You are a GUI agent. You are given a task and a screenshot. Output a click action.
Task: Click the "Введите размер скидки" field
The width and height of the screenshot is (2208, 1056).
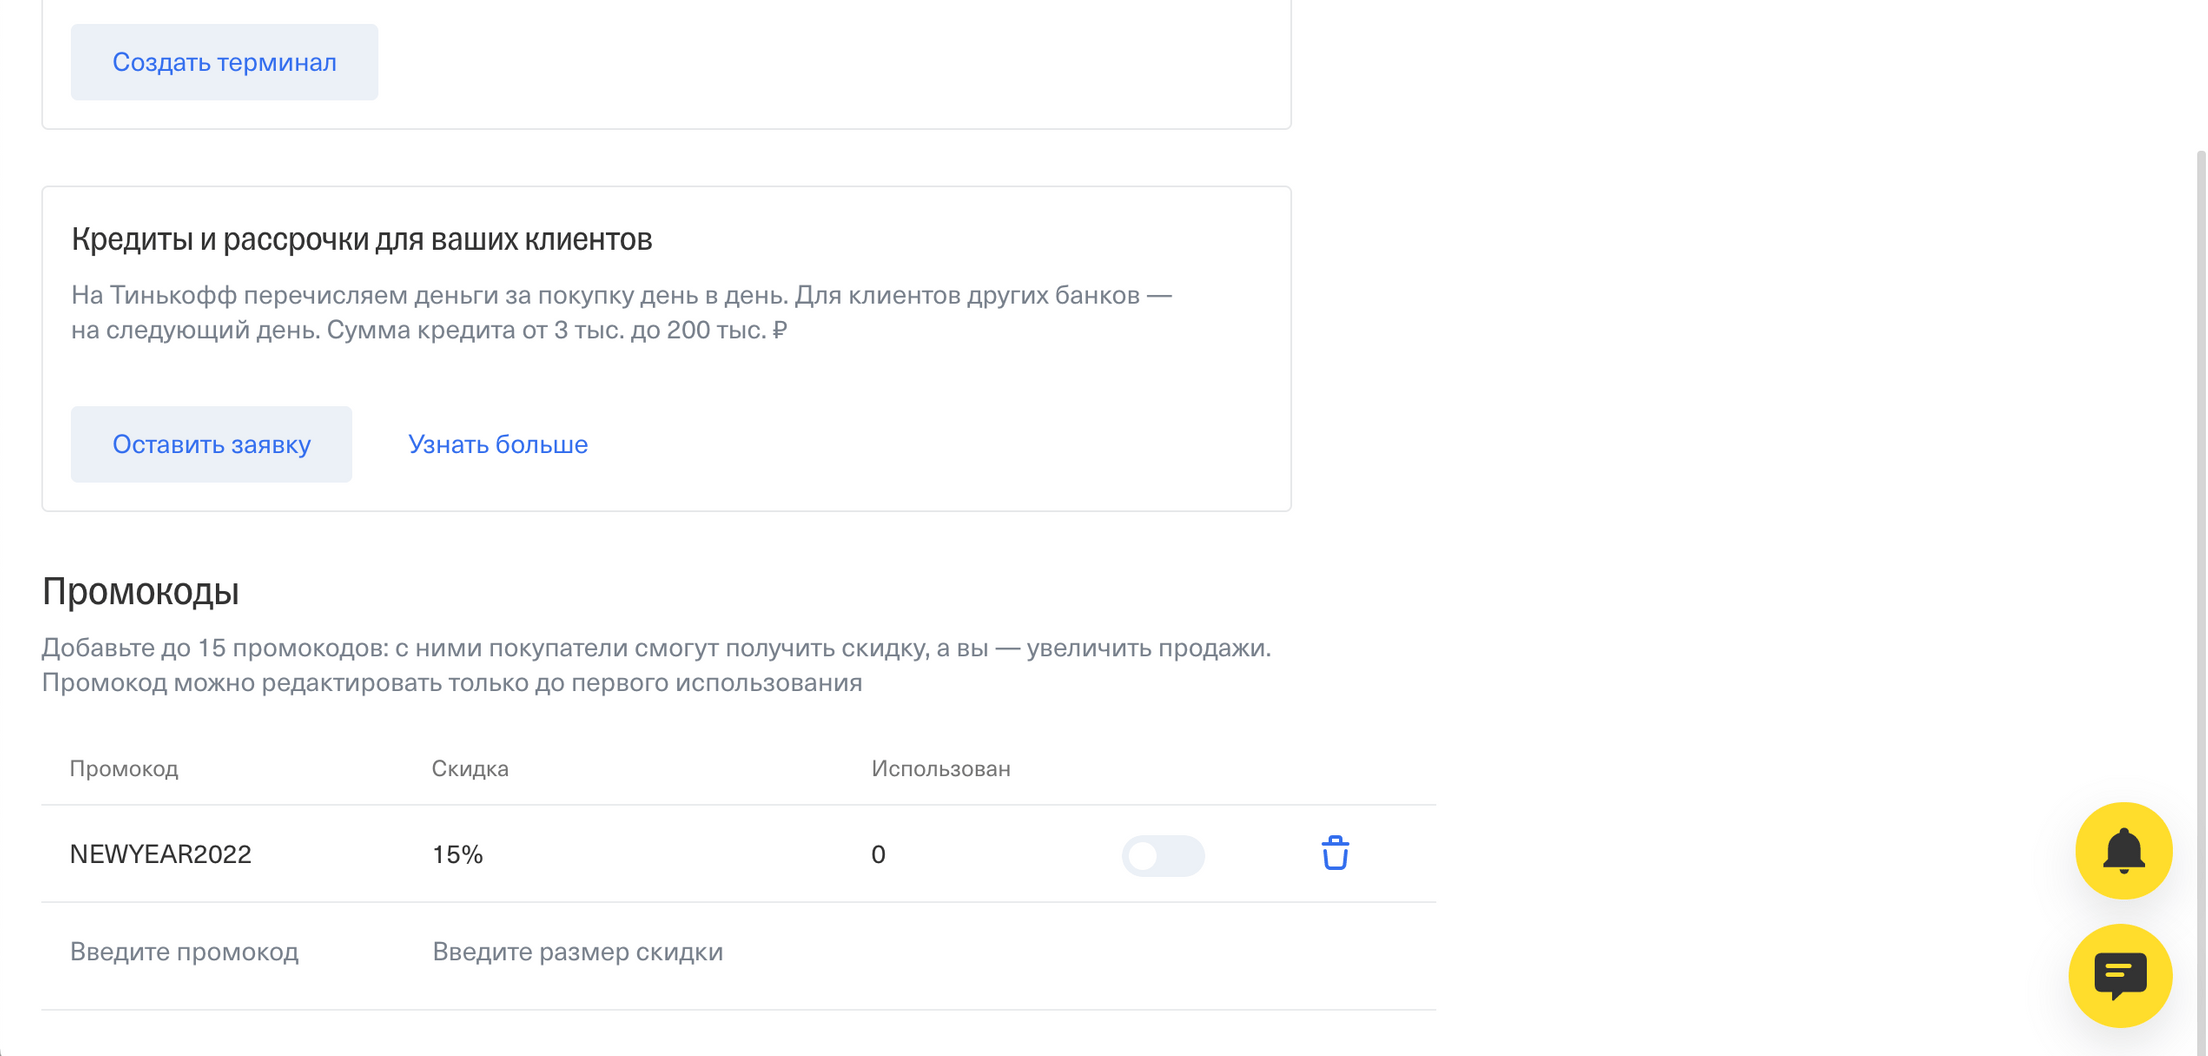578,952
